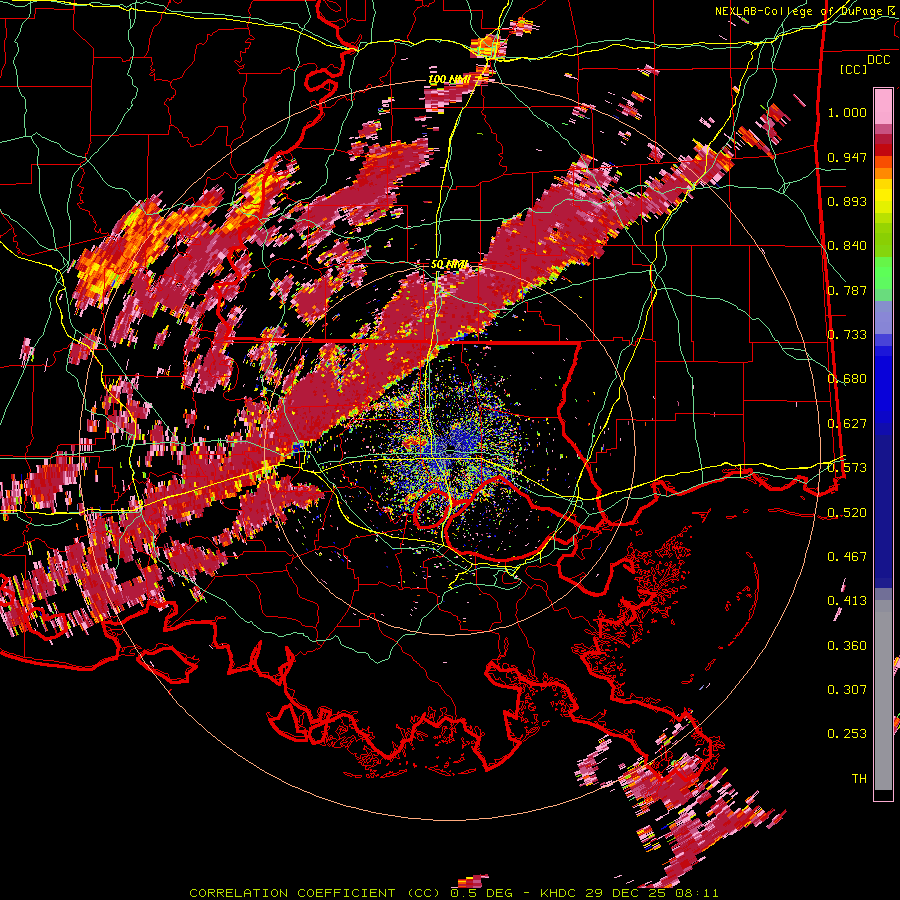Click the 50 NMI range ring label
This screenshot has width=900, height=900.
pos(449,264)
